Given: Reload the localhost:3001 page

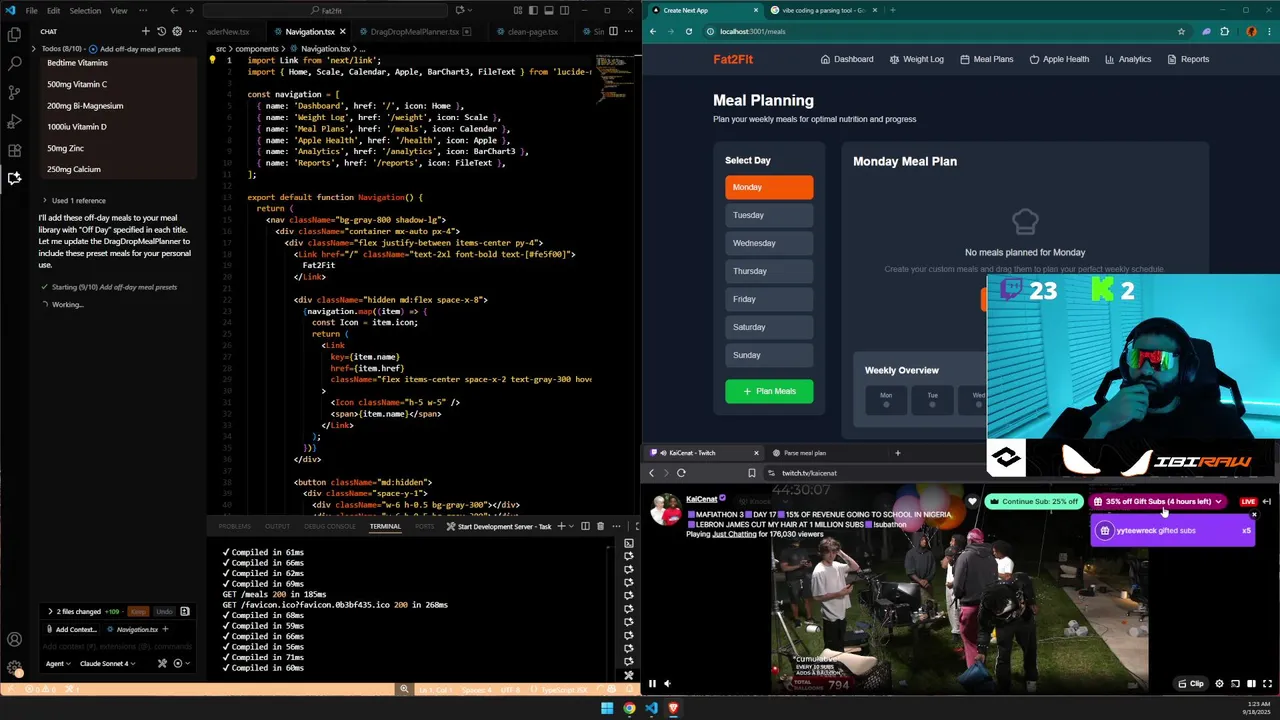Looking at the screenshot, I should pos(688,31).
